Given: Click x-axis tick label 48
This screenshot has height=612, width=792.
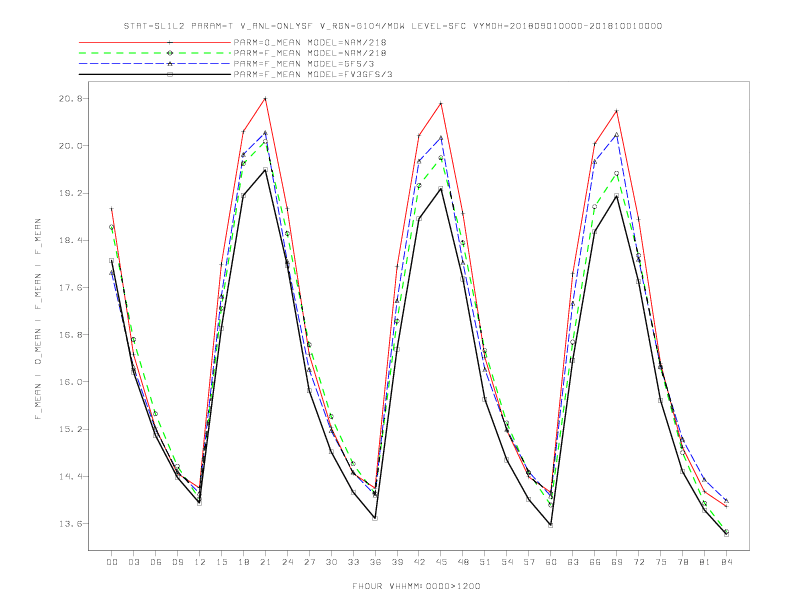Looking at the screenshot, I should pos(463,562).
